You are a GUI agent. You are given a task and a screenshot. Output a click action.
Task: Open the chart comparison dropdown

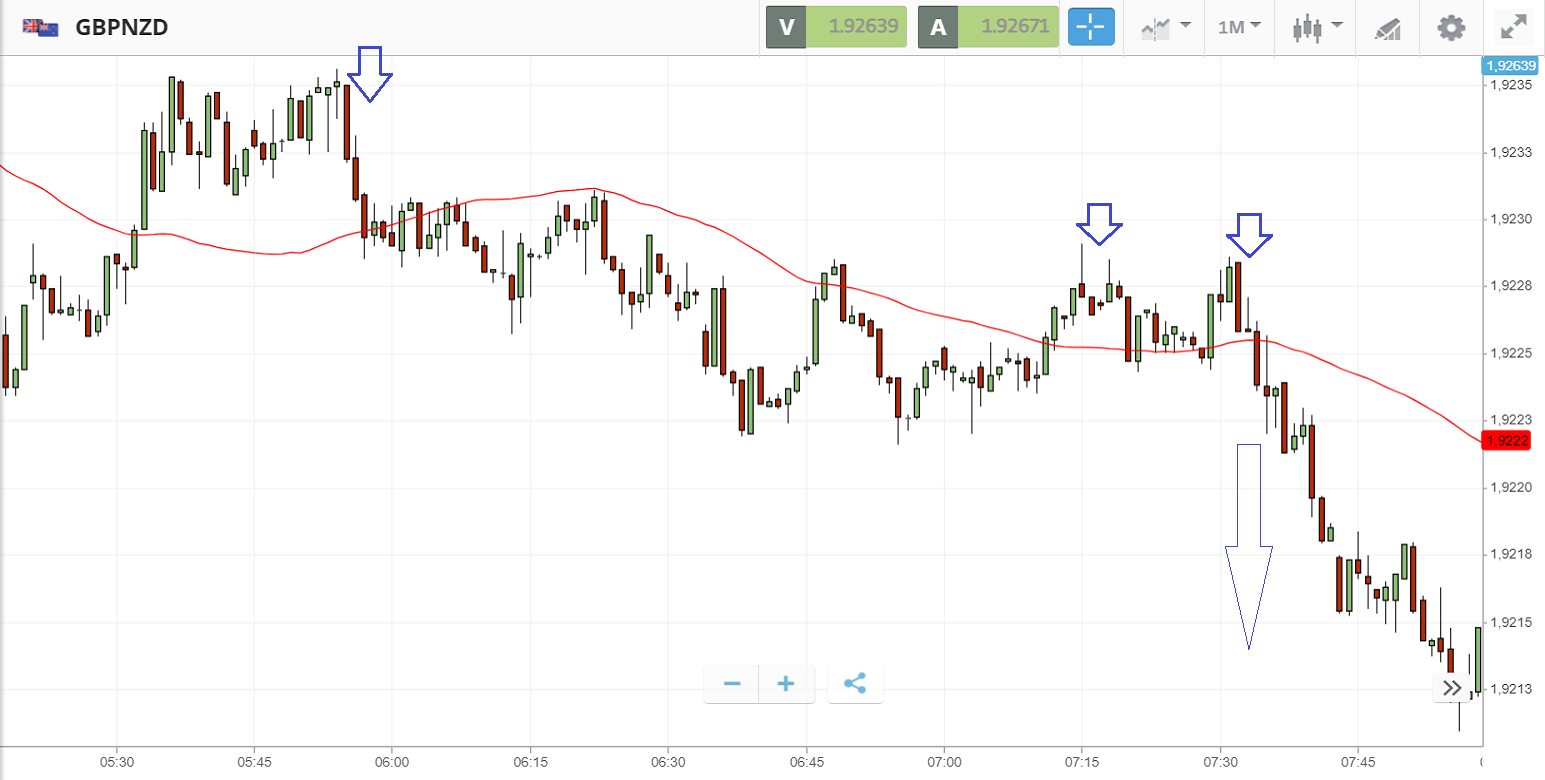click(1165, 27)
